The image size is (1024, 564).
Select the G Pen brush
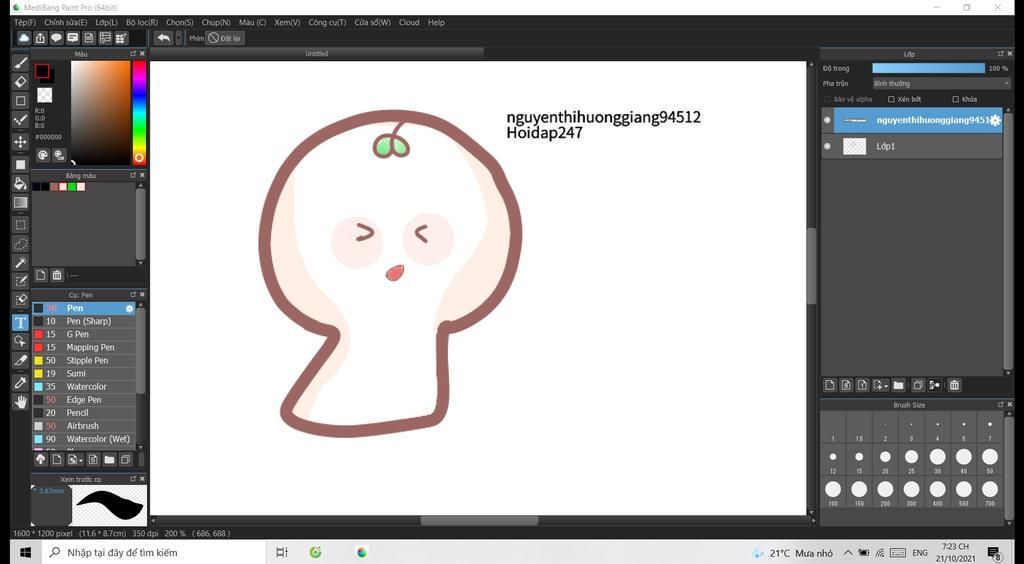click(84, 334)
